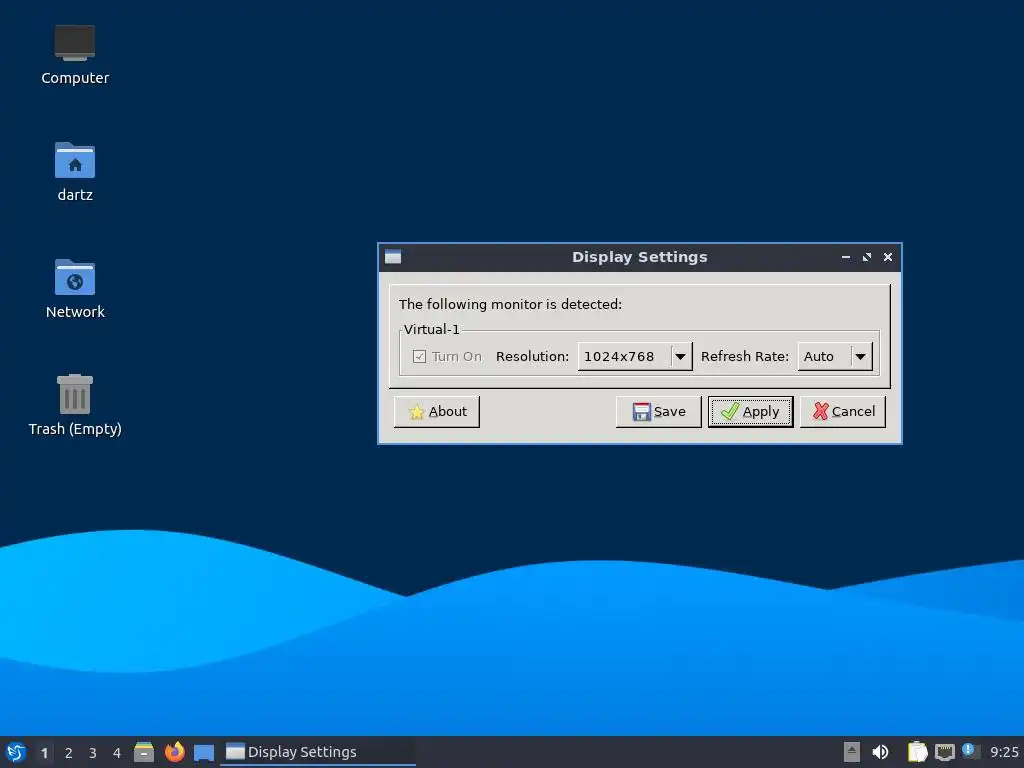The image size is (1024, 768).
Task: Launch the file manager from the taskbar
Action: pyautogui.click(x=144, y=752)
